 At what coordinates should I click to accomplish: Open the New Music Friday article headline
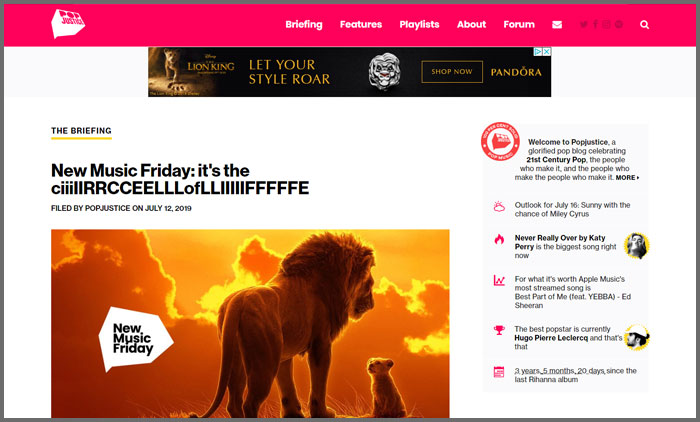point(180,179)
